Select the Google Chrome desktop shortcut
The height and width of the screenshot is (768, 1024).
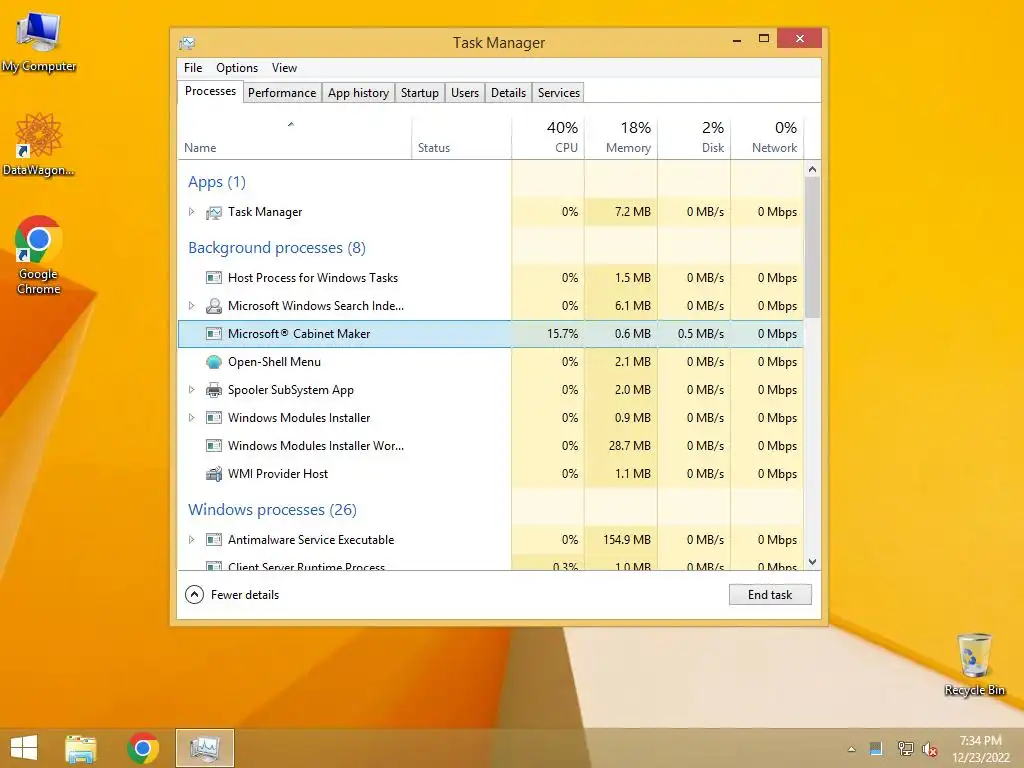pos(39,255)
